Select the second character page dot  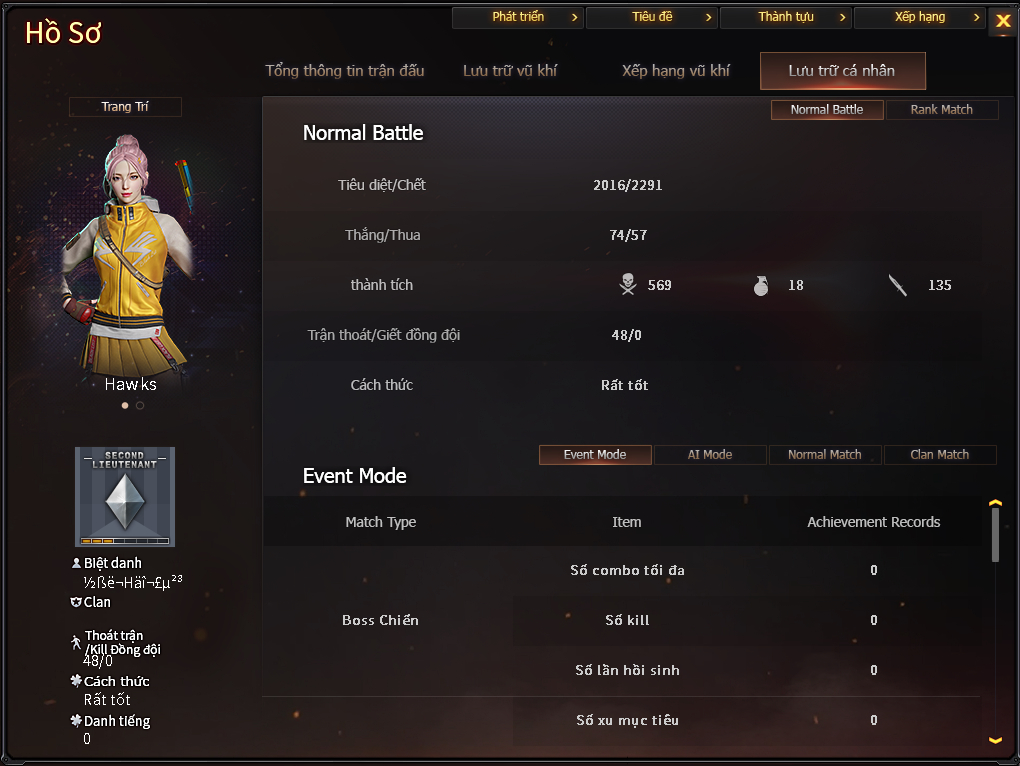pos(140,405)
